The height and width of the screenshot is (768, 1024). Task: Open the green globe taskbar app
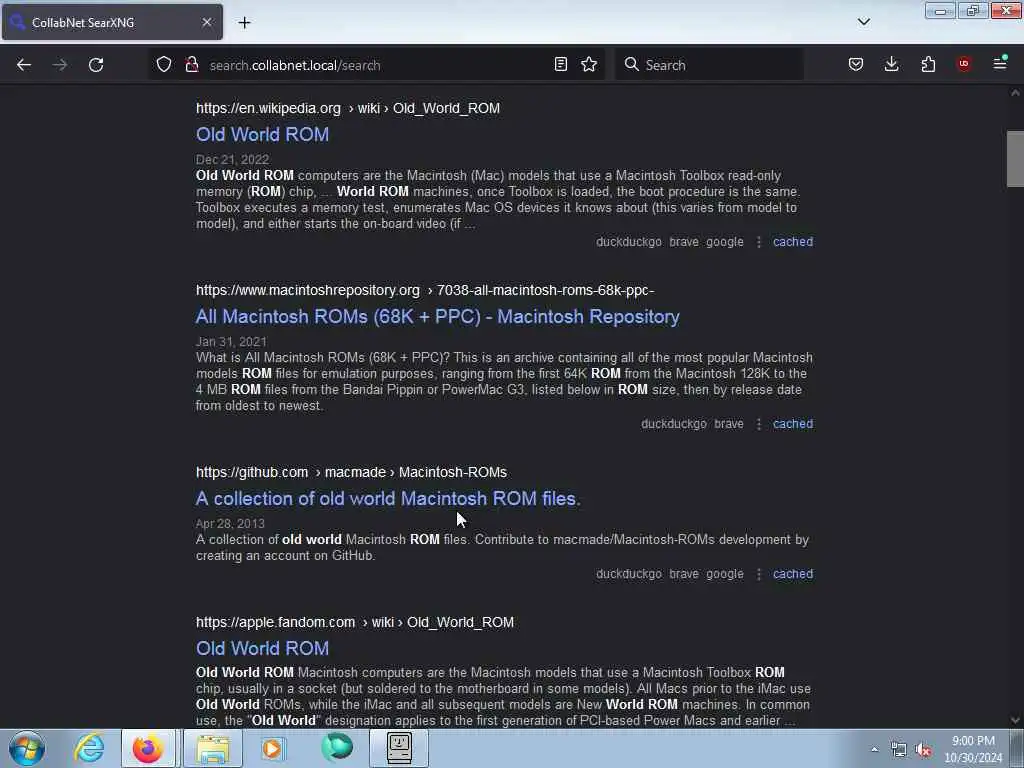pyautogui.click(x=337, y=748)
